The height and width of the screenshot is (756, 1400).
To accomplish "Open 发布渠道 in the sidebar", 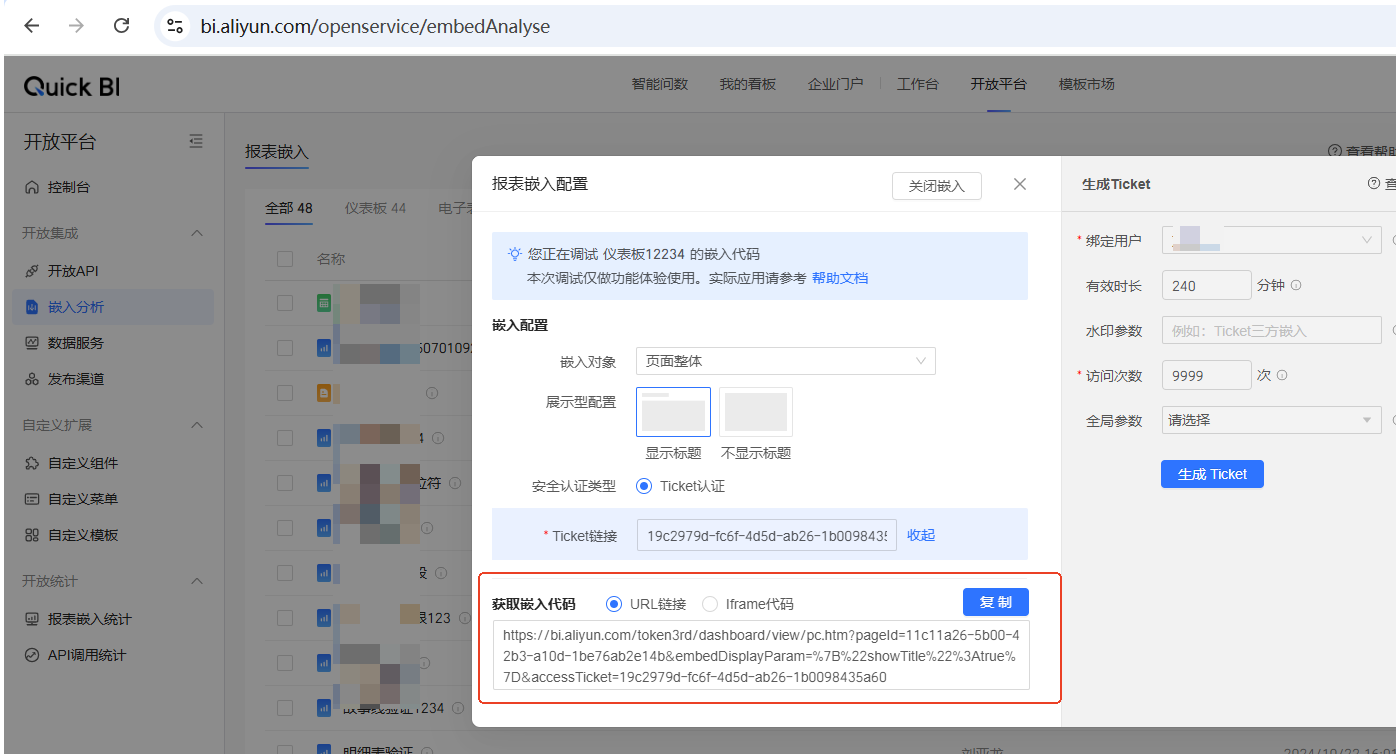I will point(76,379).
